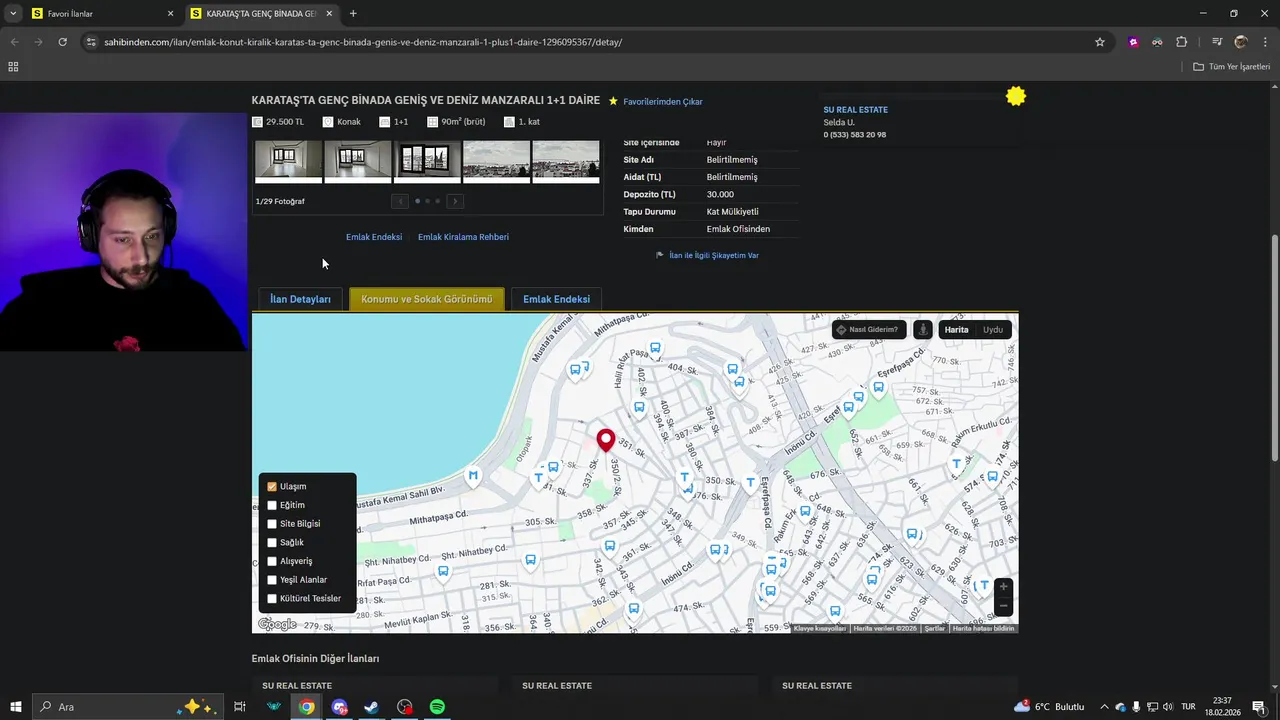Open the Emlak Endeksi tab
The height and width of the screenshot is (720, 1280).
tap(556, 299)
